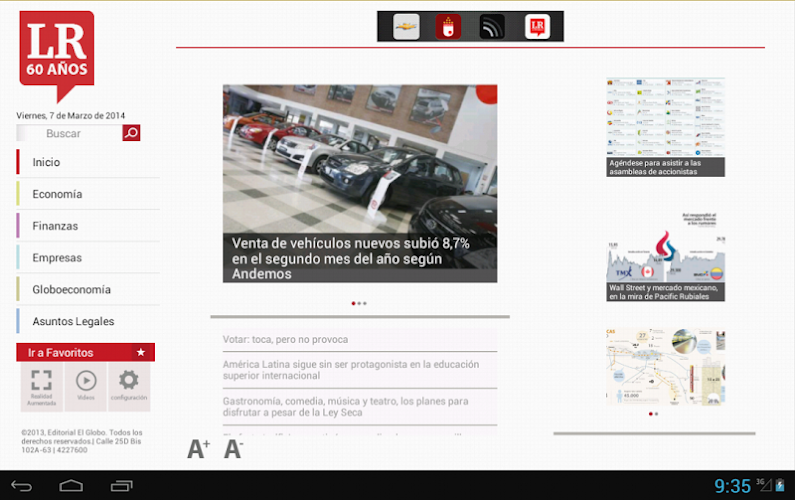The width and height of the screenshot is (795, 500).
Task: Go to the Inicio section
Action: pyautogui.click(x=88, y=162)
